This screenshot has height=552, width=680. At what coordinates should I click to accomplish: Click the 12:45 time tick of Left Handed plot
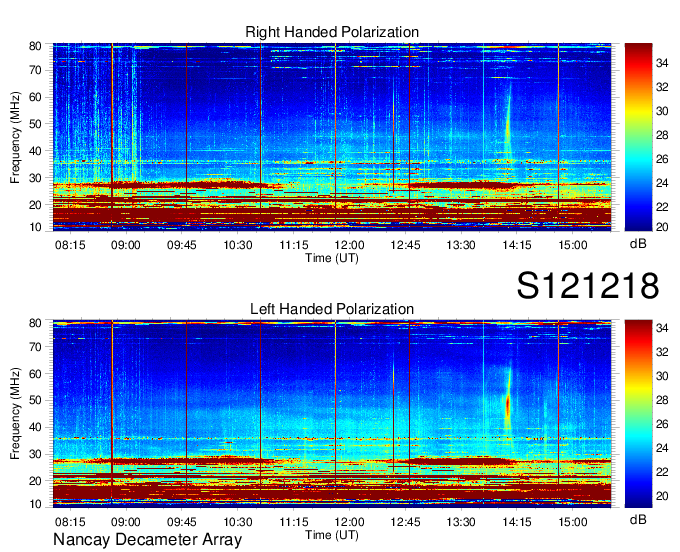coord(405,522)
